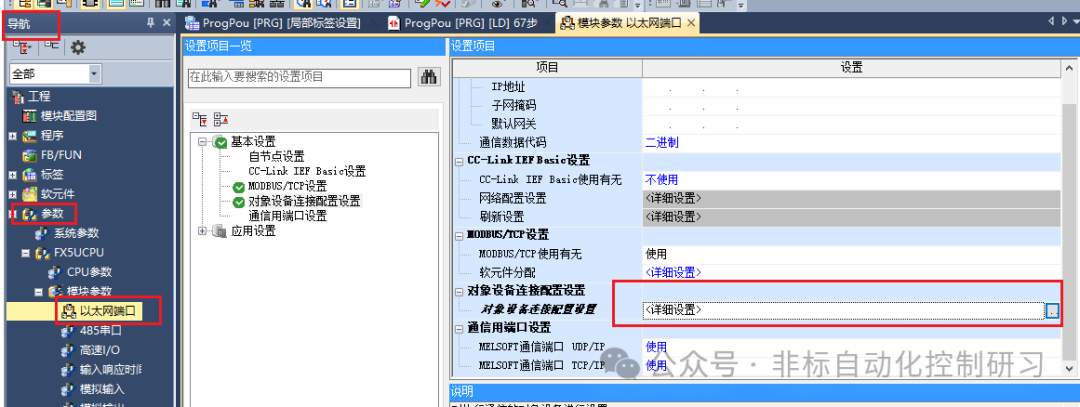Select the 程序 folder node
This screenshot has height=407, width=1080.
52,135
